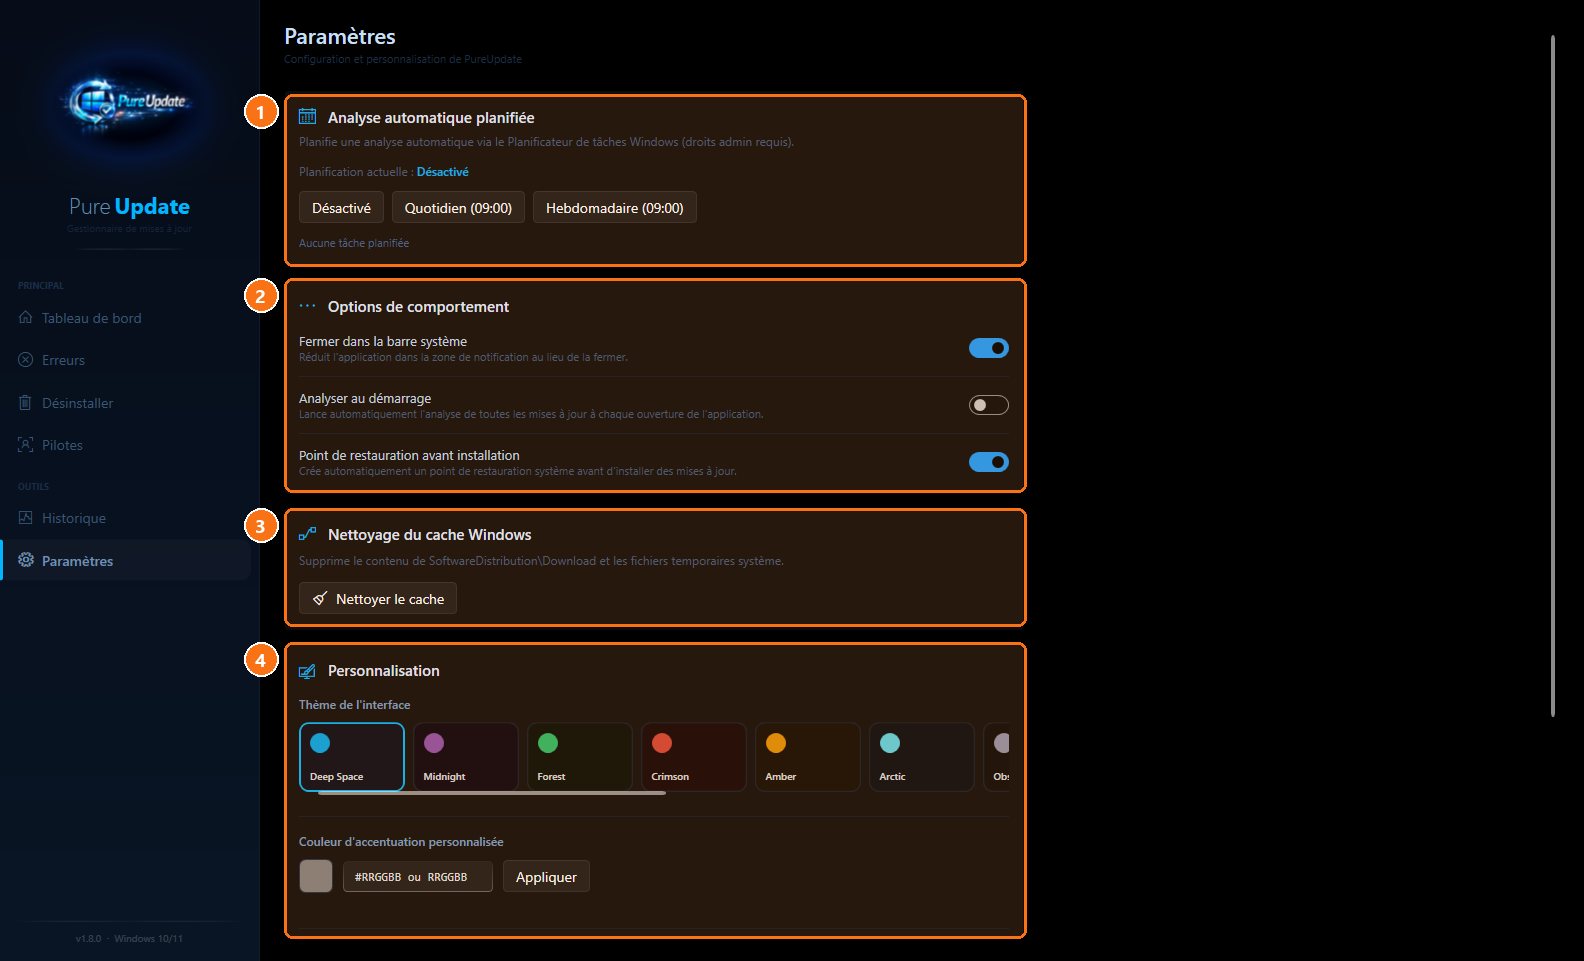
Task: Select Paramètres in the sidebar
Action: pos(126,560)
